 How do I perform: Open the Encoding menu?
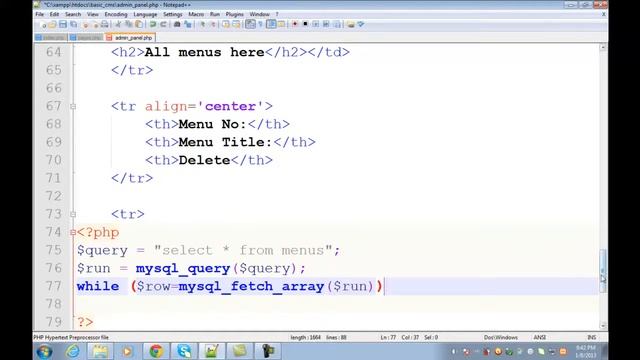tap(116, 14)
